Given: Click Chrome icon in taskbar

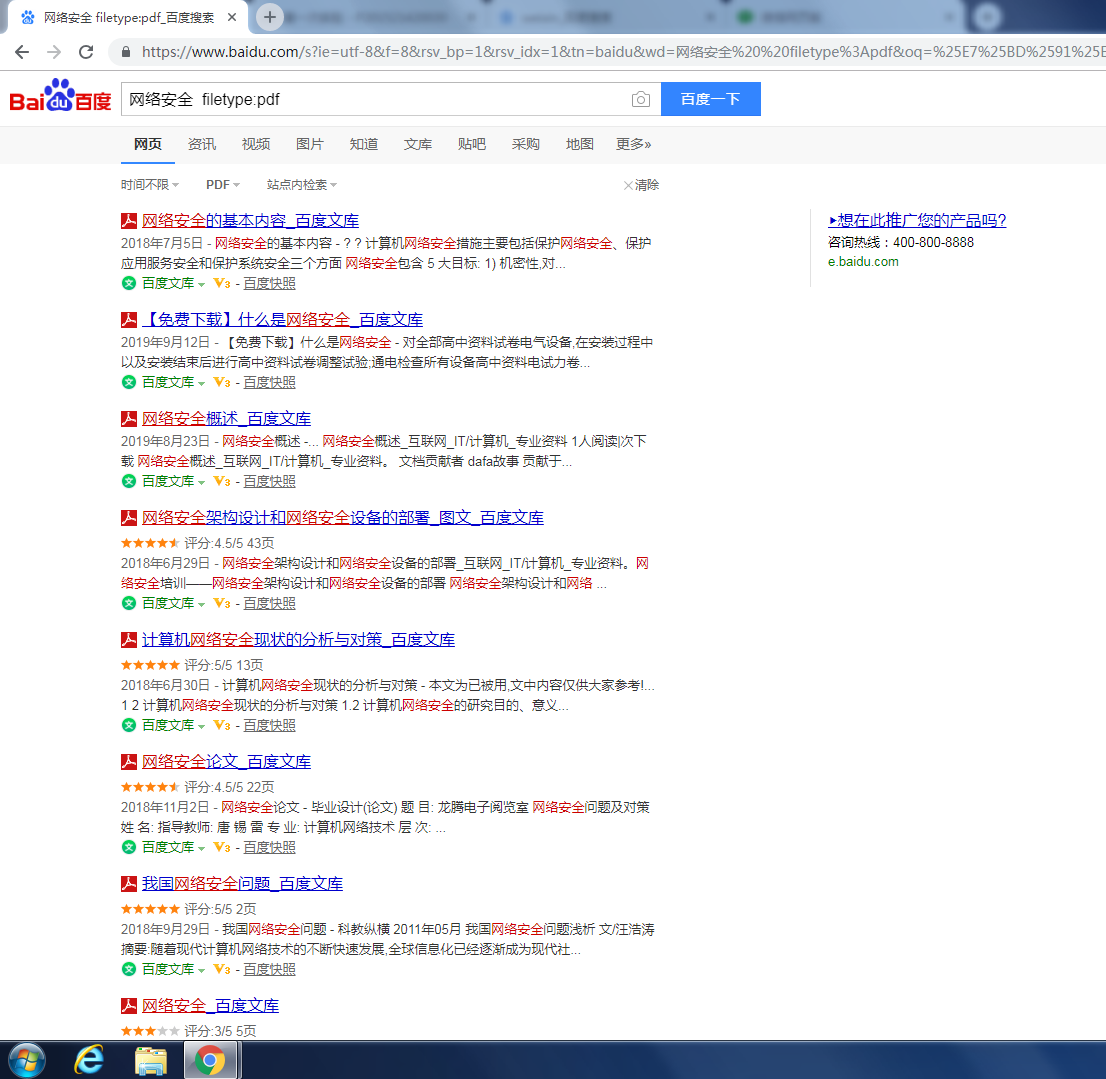Looking at the screenshot, I should [209, 1060].
